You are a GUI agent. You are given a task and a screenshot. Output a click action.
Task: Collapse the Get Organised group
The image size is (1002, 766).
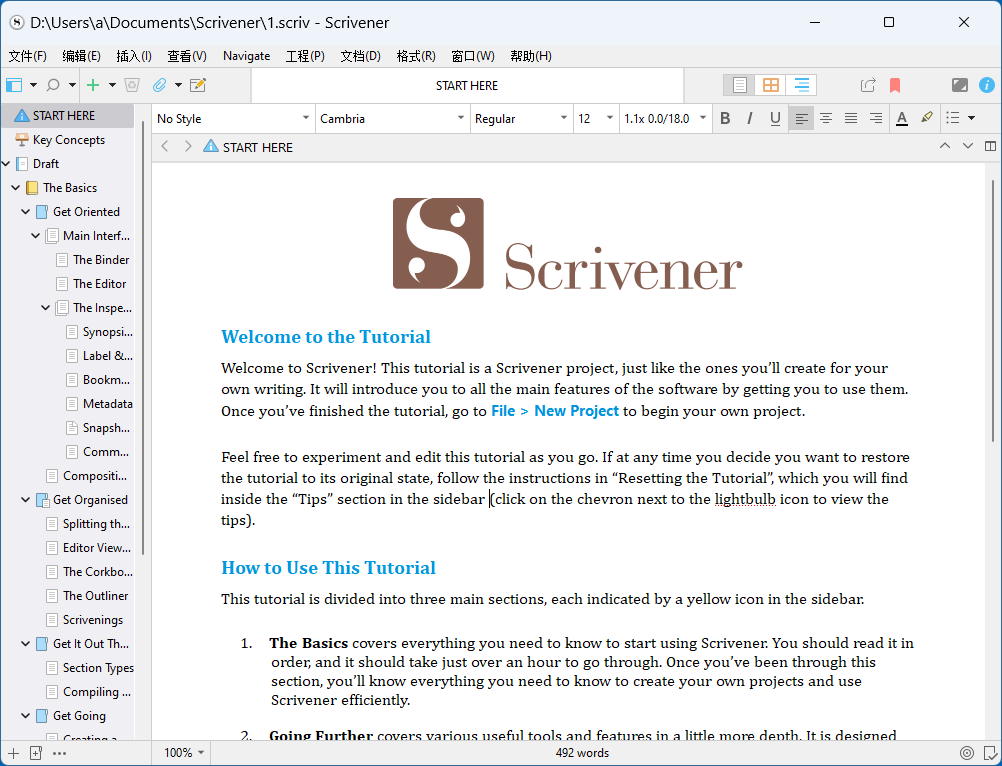click(26, 500)
